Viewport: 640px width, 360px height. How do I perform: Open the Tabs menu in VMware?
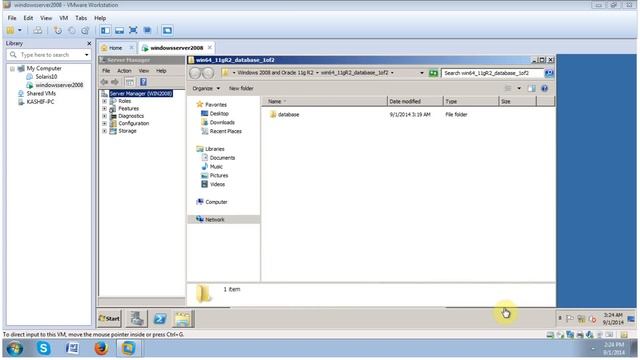pos(81,18)
